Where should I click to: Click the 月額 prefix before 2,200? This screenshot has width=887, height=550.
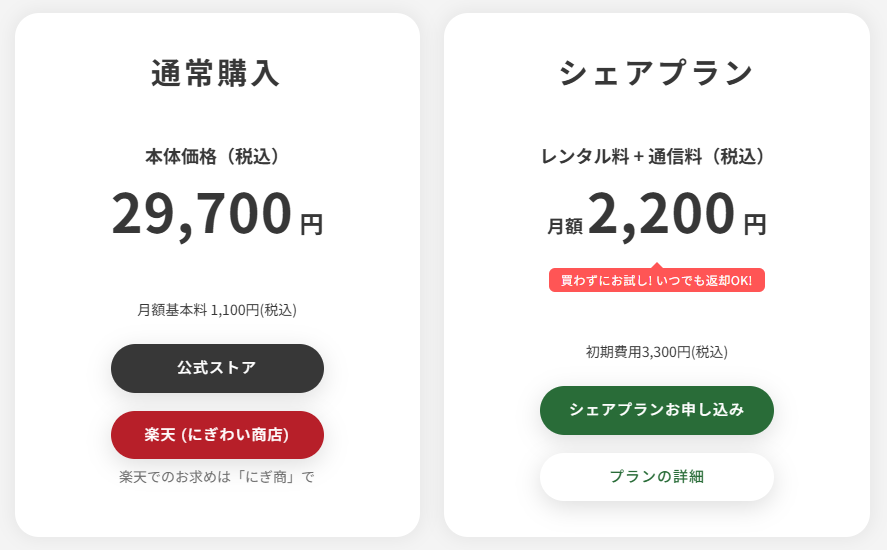tap(564, 227)
